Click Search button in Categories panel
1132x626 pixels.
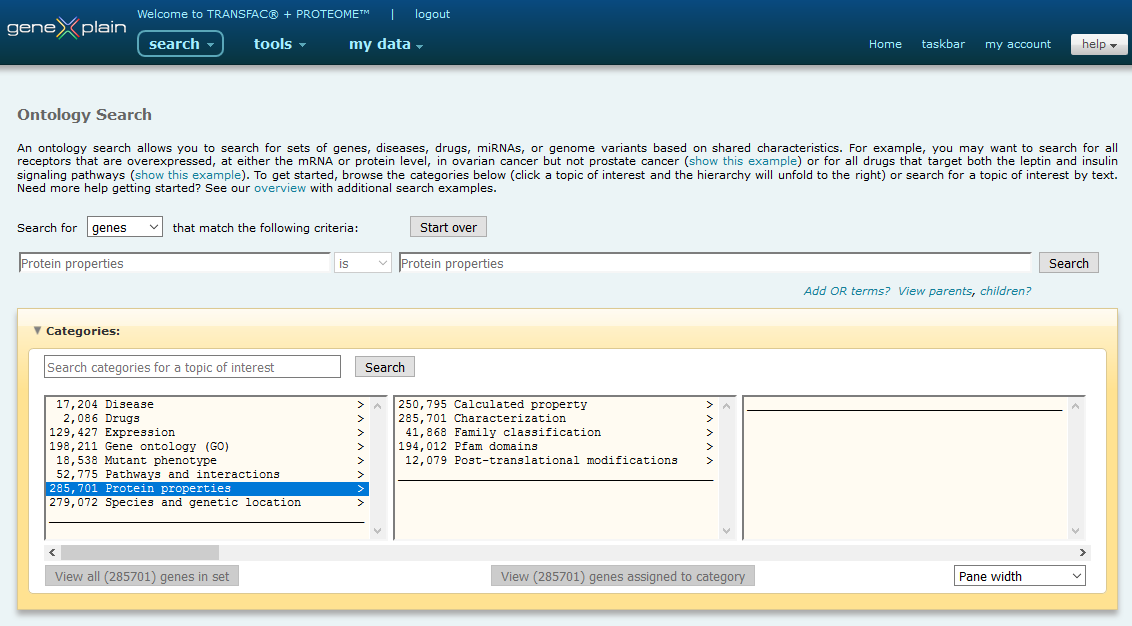coord(385,367)
